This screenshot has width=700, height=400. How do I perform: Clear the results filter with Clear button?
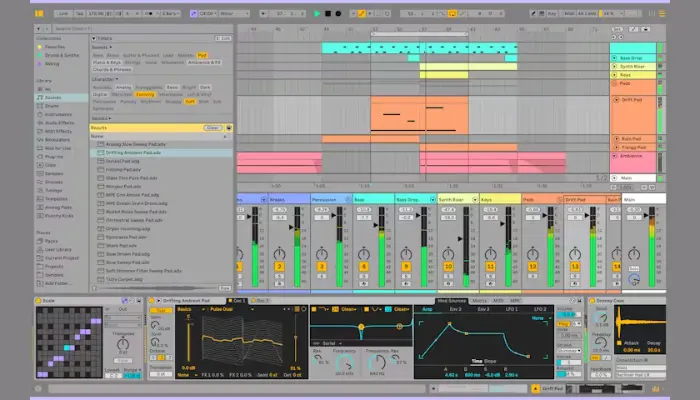[212, 128]
